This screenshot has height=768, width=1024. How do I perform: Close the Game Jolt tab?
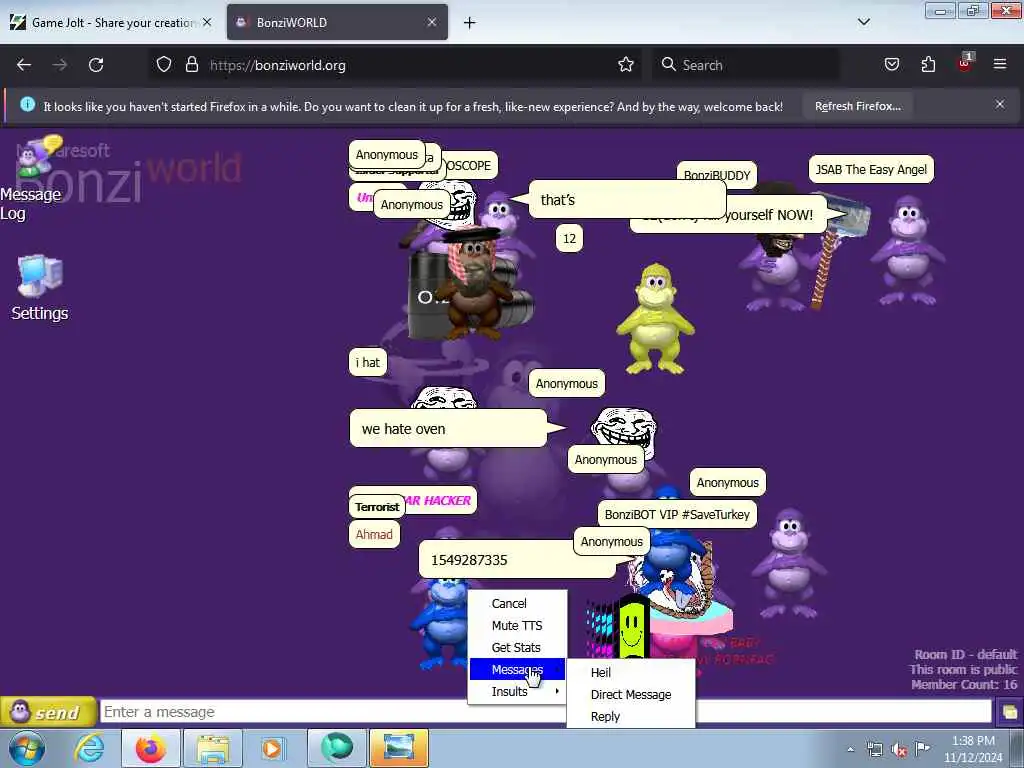coord(207,22)
